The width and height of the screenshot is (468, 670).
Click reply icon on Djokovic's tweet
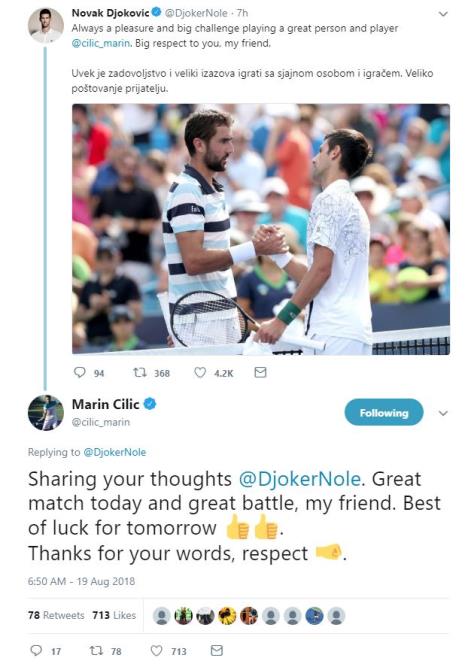pos(79,372)
